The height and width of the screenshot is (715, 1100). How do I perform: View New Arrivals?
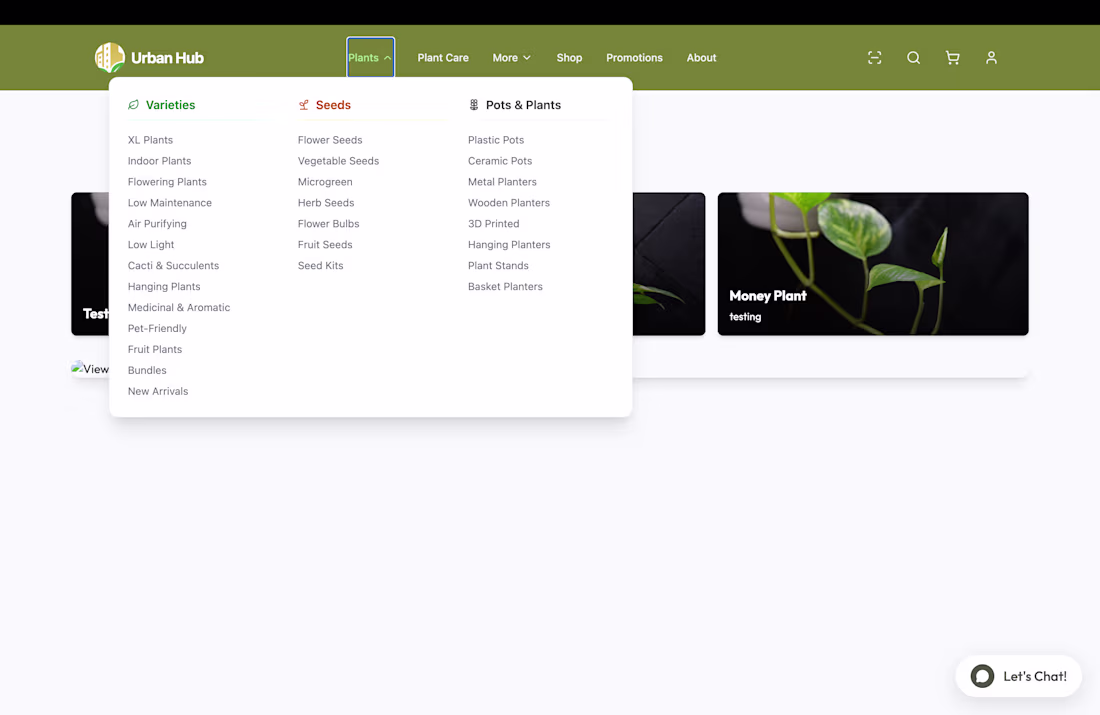click(x=158, y=392)
